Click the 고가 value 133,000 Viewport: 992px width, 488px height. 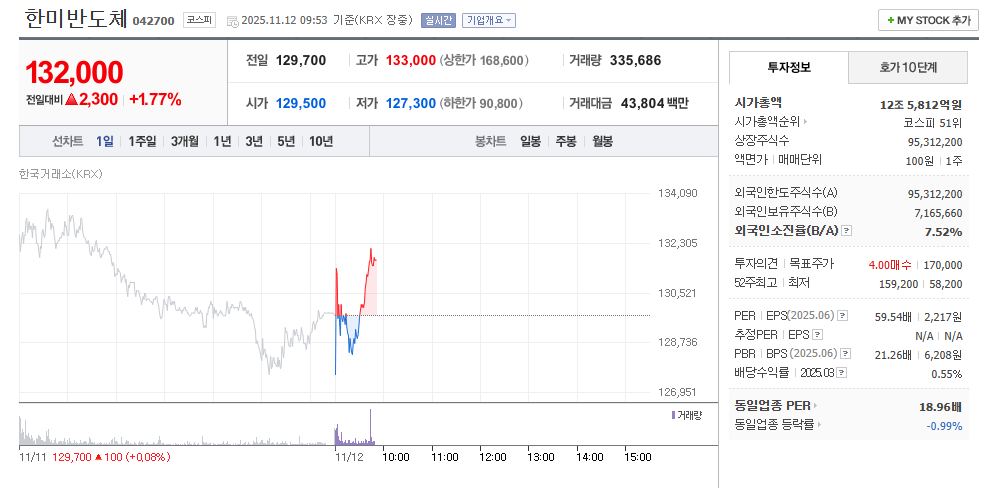click(x=411, y=61)
